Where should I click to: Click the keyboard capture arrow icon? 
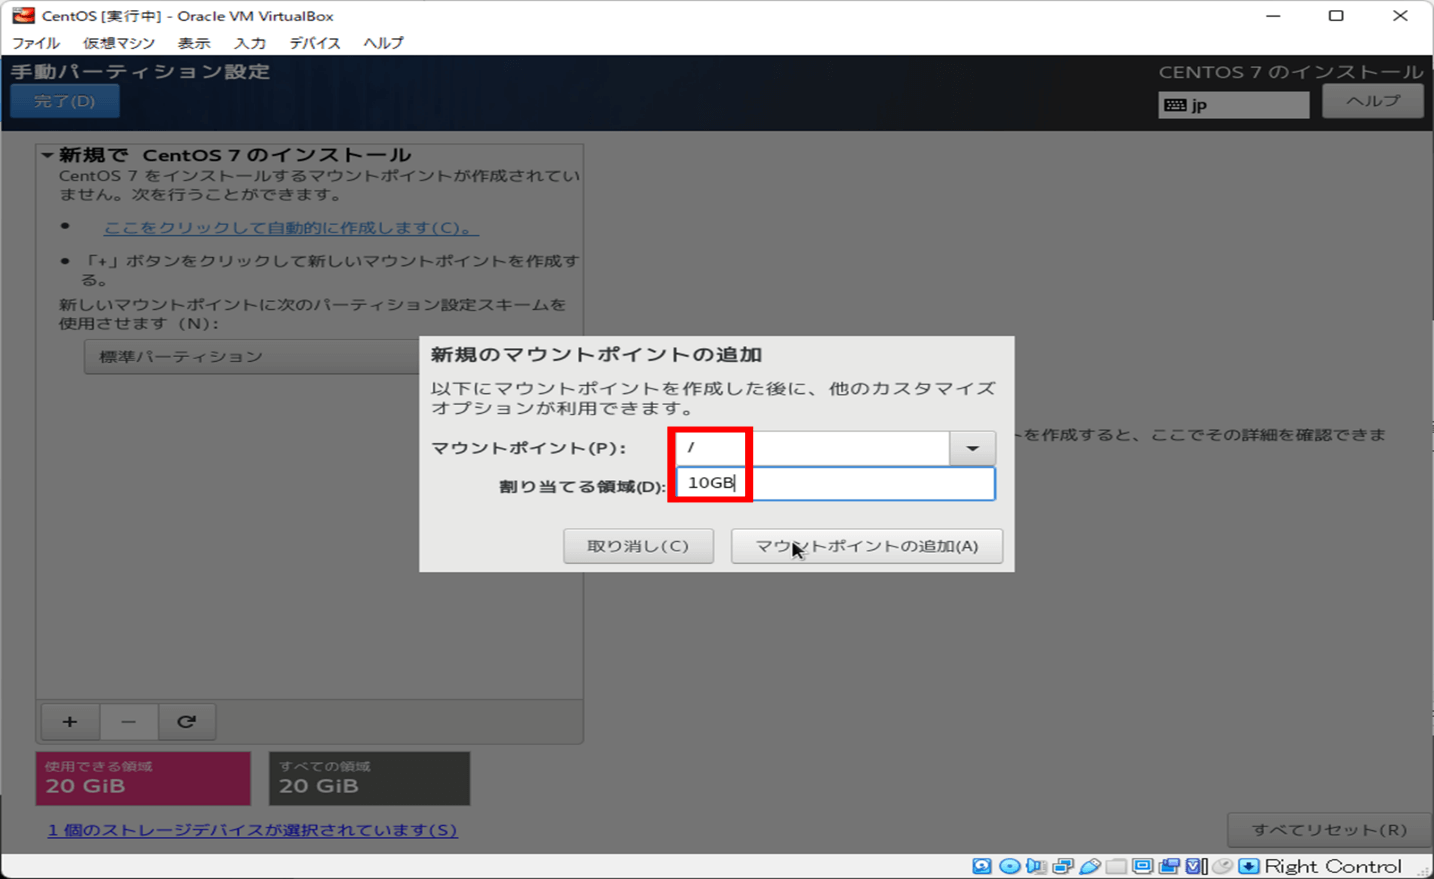tap(1249, 866)
